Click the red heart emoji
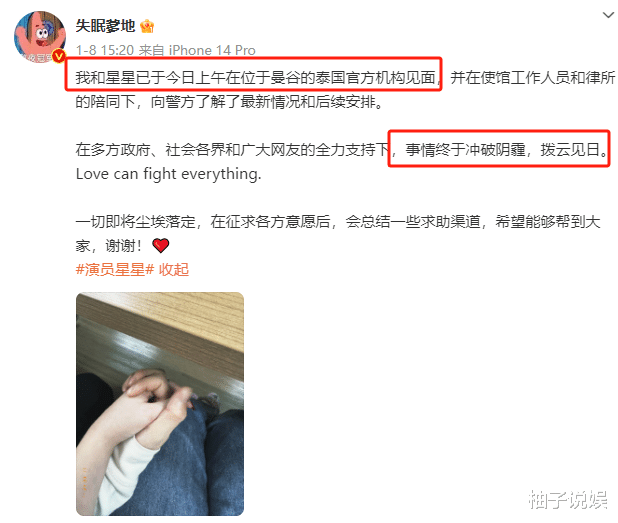 [x=160, y=246]
